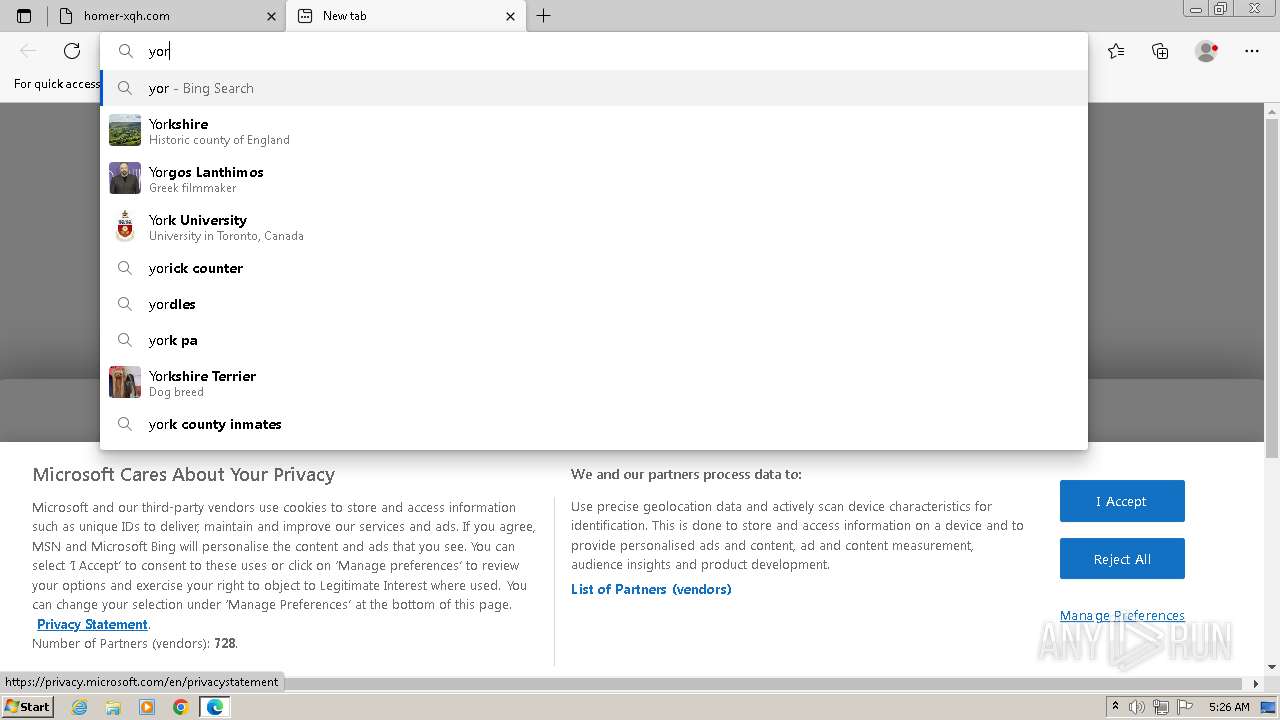
Task: Click the back navigation arrow
Action: pos(28,51)
